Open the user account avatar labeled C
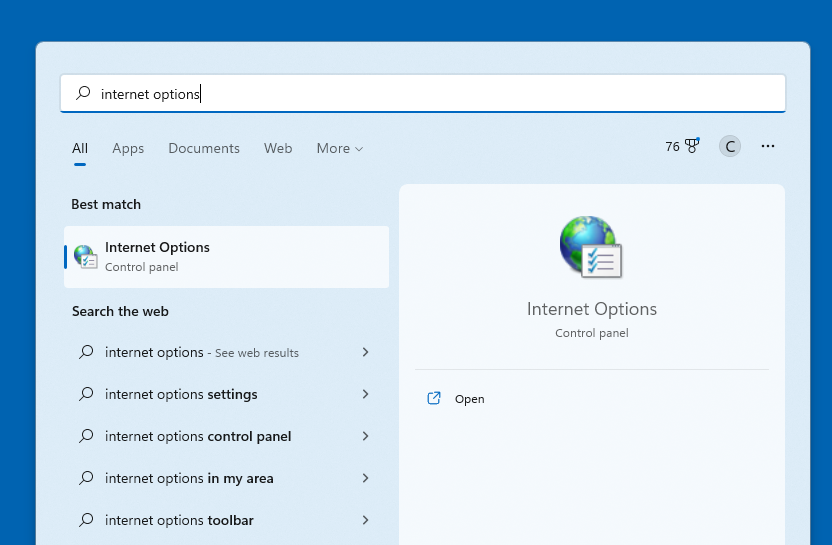The width and height of the screenshot is (832, 545). coord(730,146)
